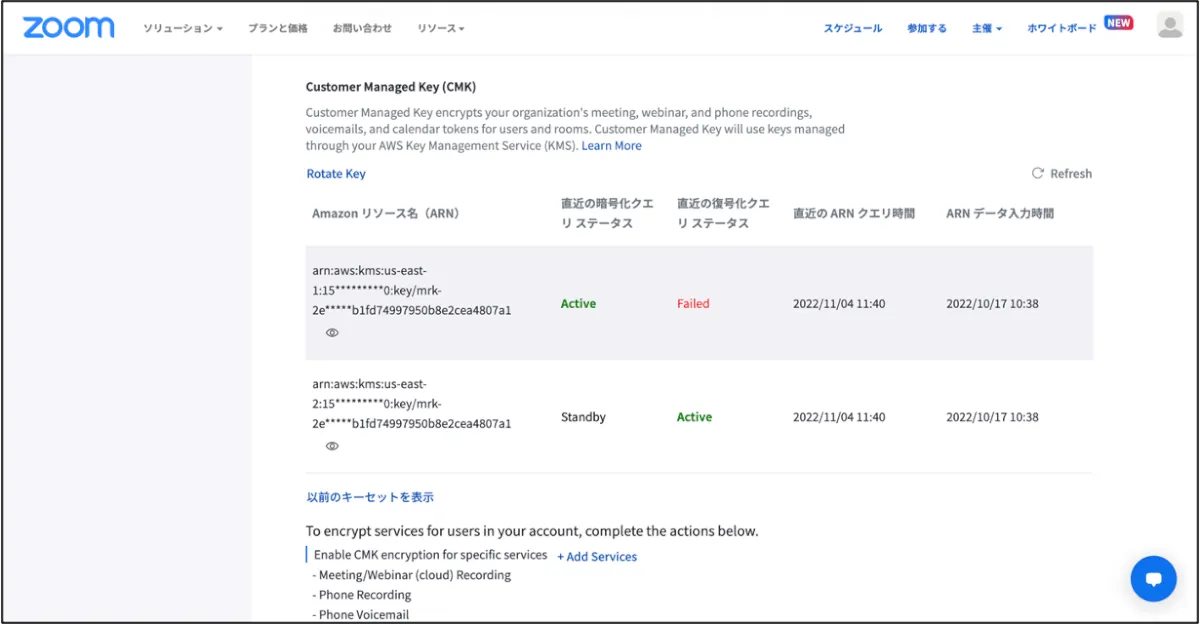Screen dimensions: 1200x624
Task: Open the 主催 dropdown
Action: pos(986,28)
